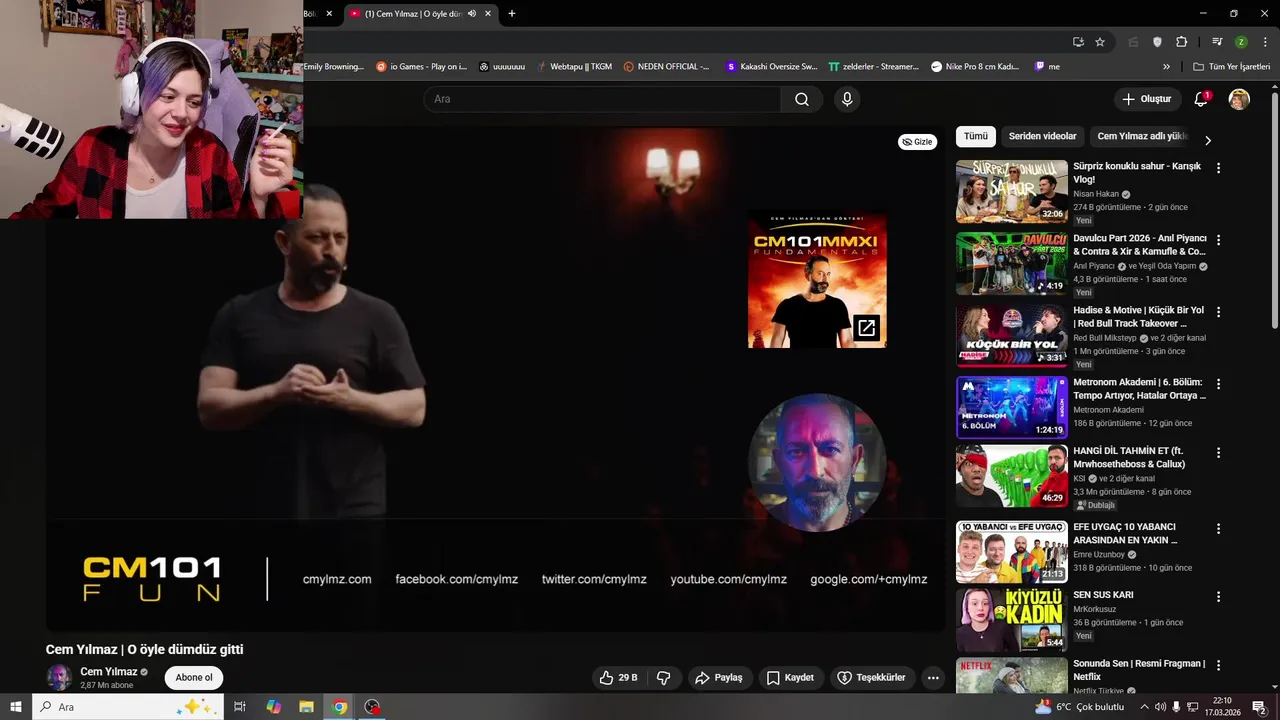This screenshot has width=1280, height=720.
Task: Open the Copilot icon on the taskbar
Action: point(274,707)
